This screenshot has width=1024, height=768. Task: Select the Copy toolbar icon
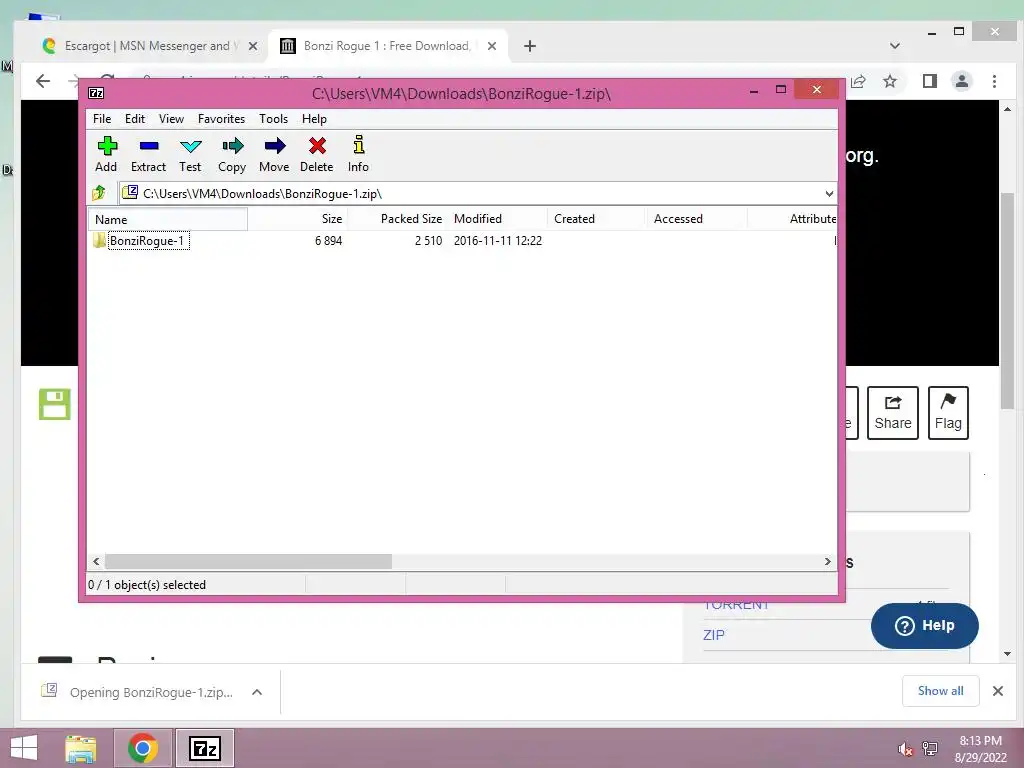232,154
